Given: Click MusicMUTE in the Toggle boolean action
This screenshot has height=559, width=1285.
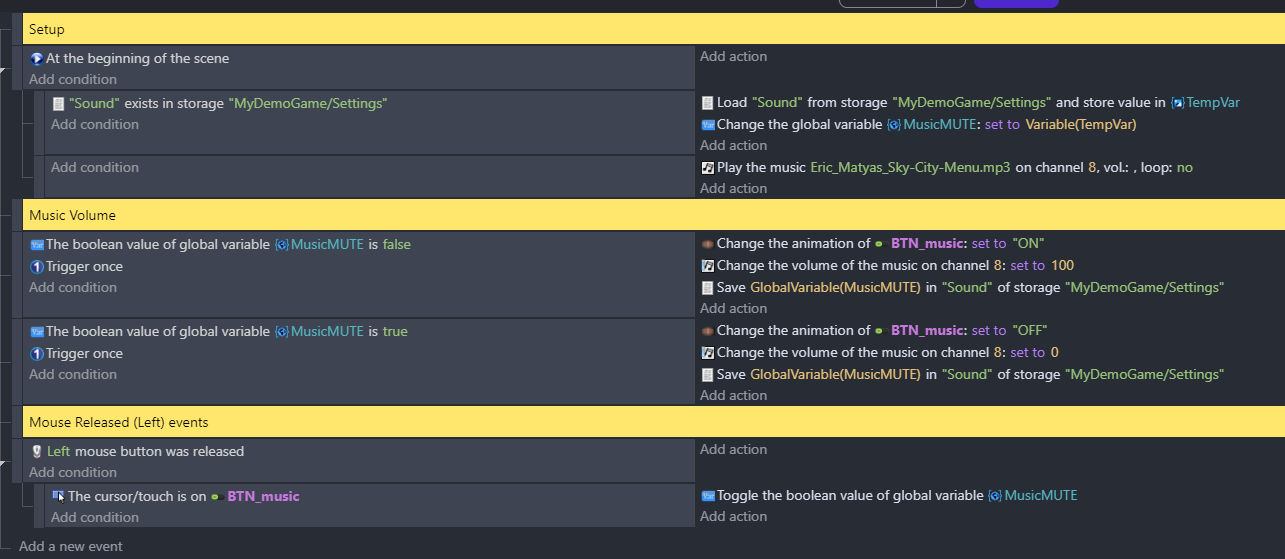Looking at the screenshot, I should pyautogui.click(x=1041, y=496).
